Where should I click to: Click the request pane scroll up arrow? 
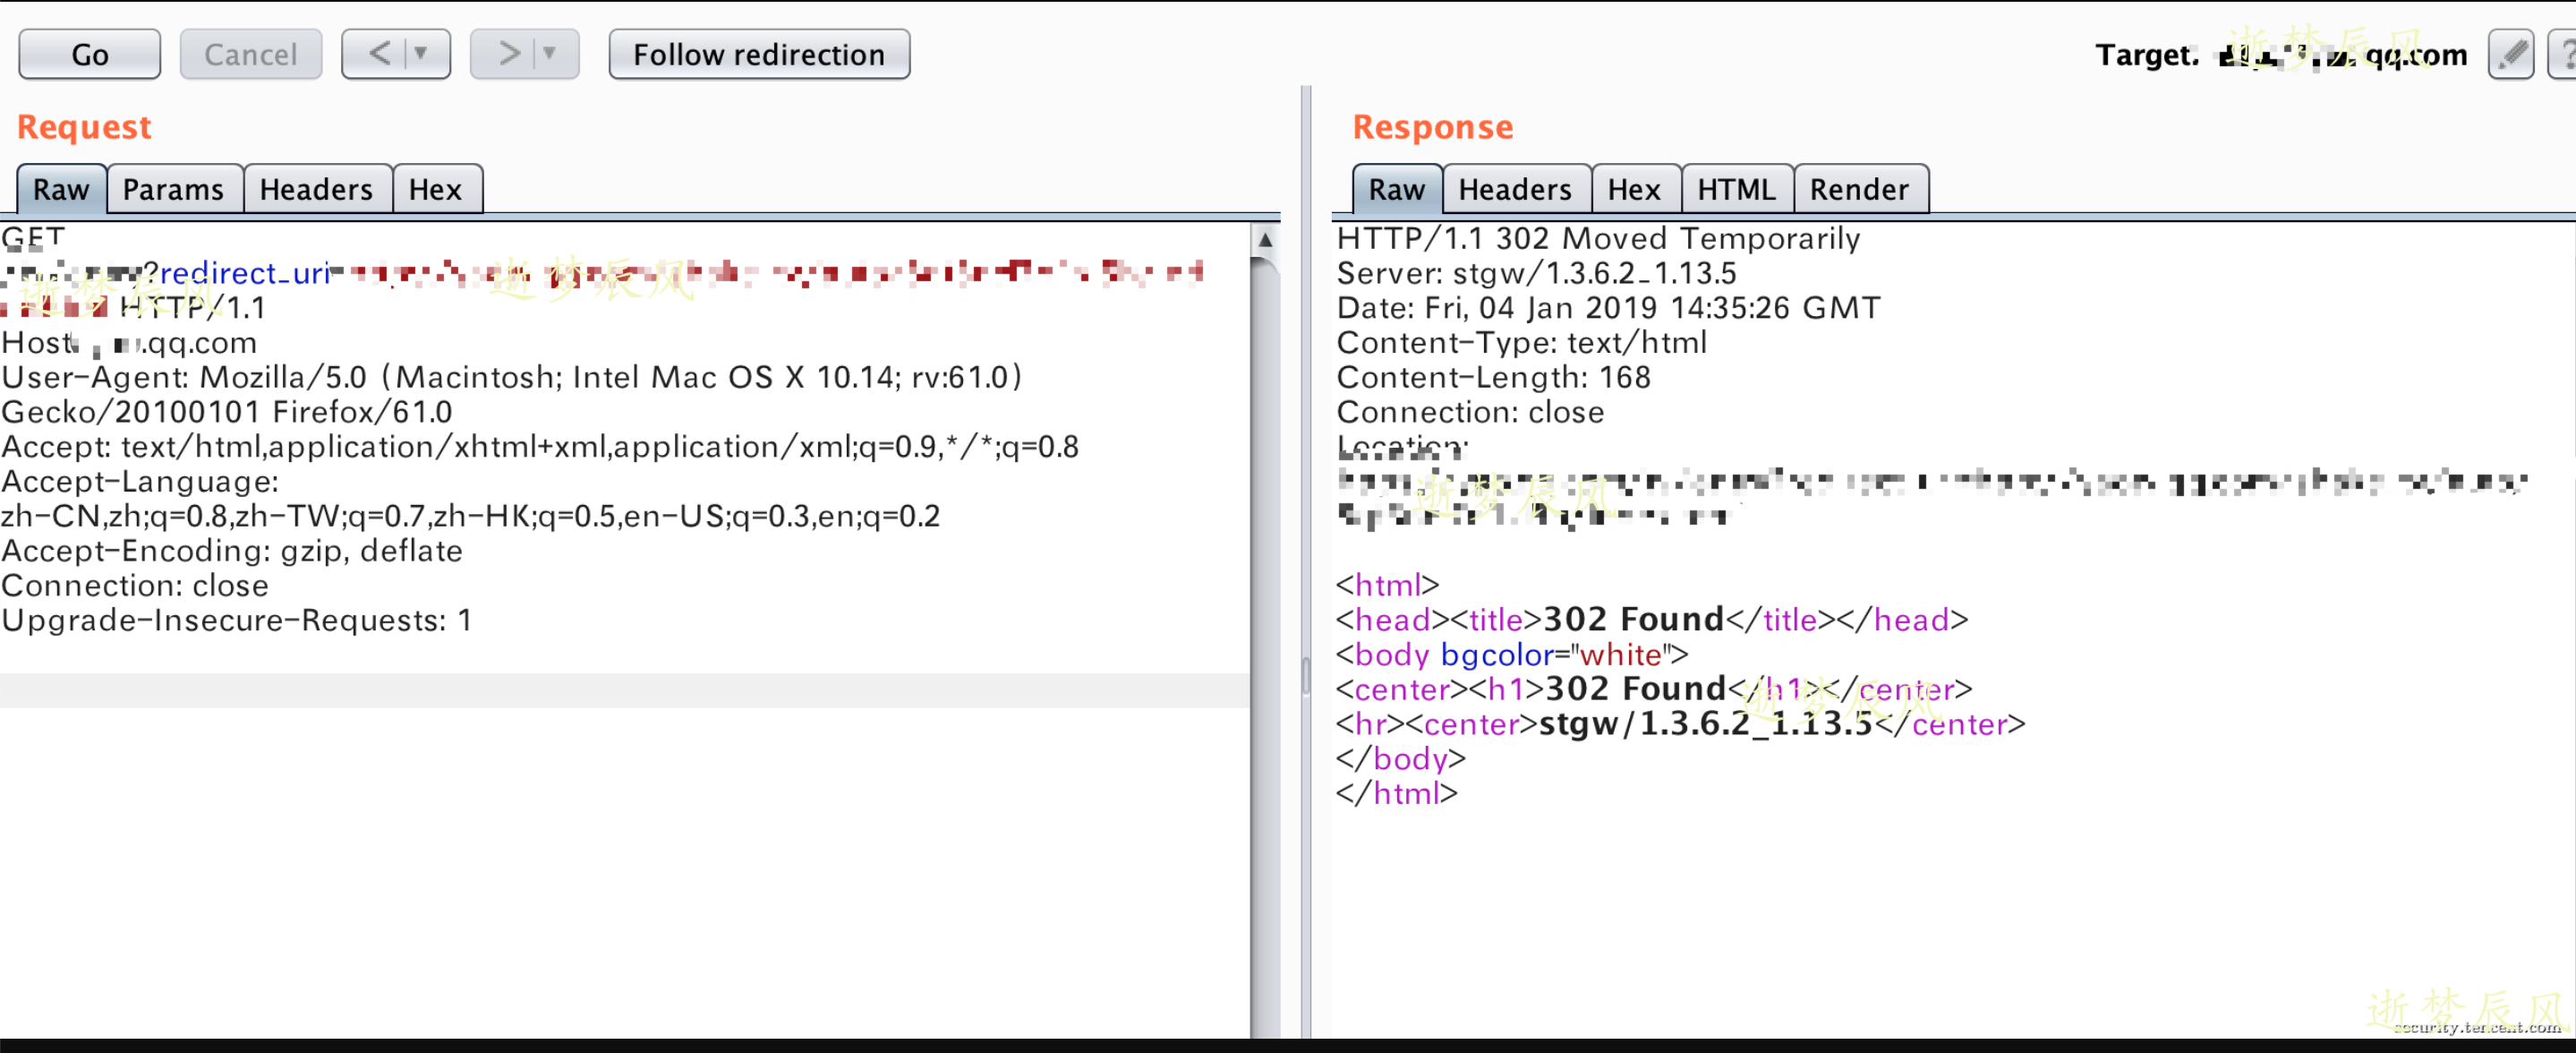click(1264, 240)
